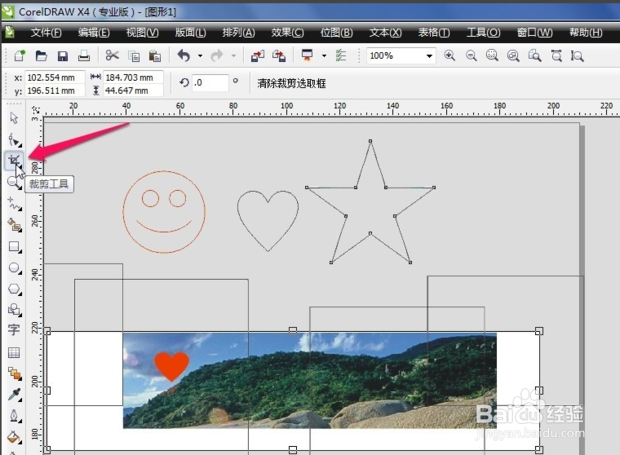Click the Zoom in magnifier
The height and width of the screenshot is (455, 620).
[x=449, y=55]
